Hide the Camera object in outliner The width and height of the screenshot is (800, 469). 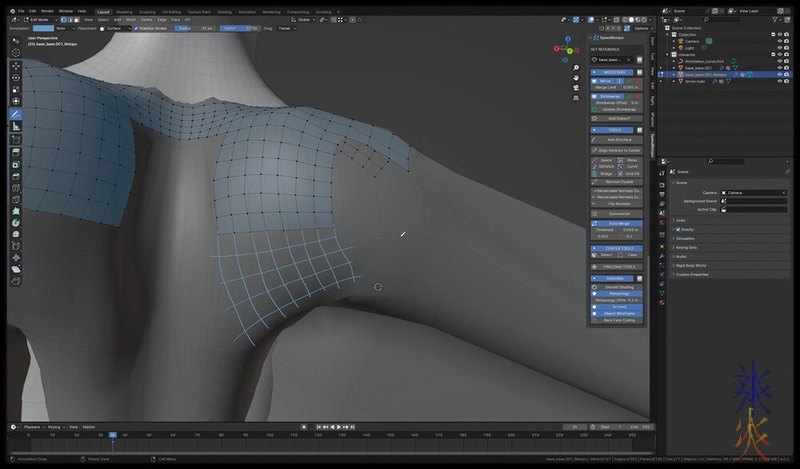point(779,41)
